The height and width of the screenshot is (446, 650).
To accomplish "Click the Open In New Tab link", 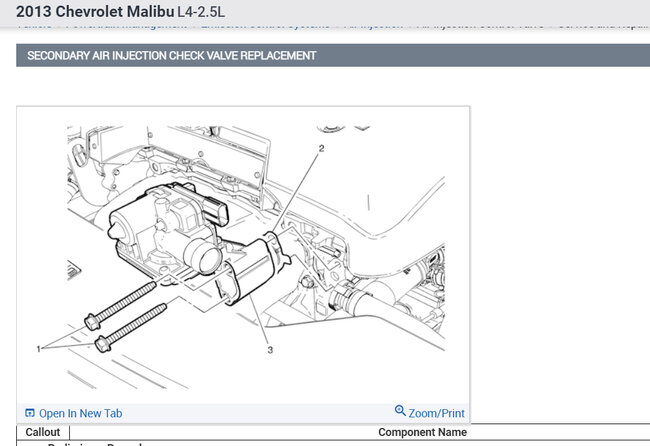I will (80, 413).
